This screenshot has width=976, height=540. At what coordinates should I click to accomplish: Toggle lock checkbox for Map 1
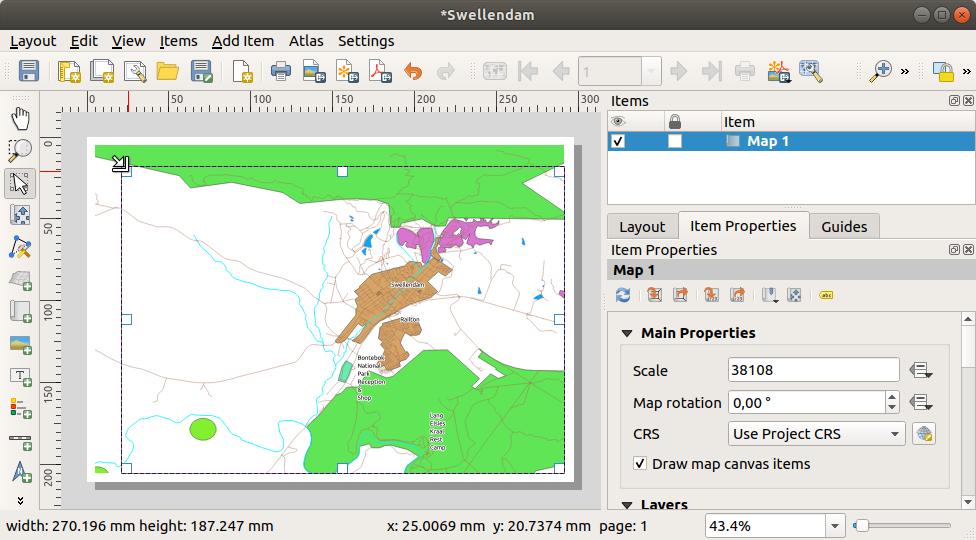(x=675, y=142)
